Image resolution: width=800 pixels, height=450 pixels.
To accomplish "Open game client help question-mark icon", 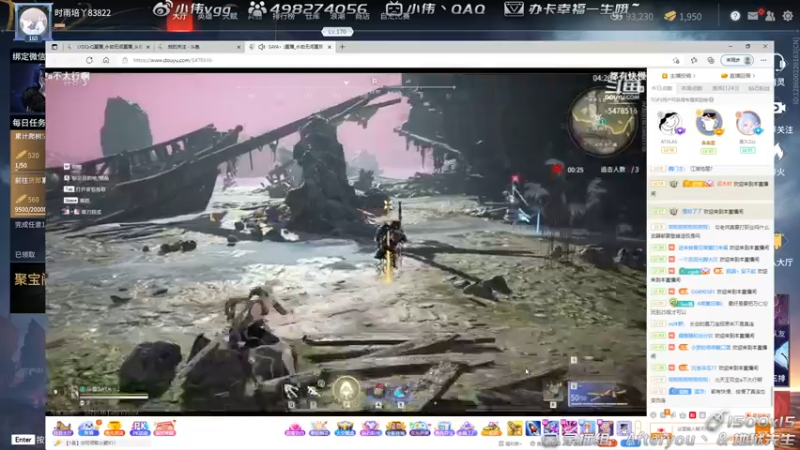I will coord(735,16).
